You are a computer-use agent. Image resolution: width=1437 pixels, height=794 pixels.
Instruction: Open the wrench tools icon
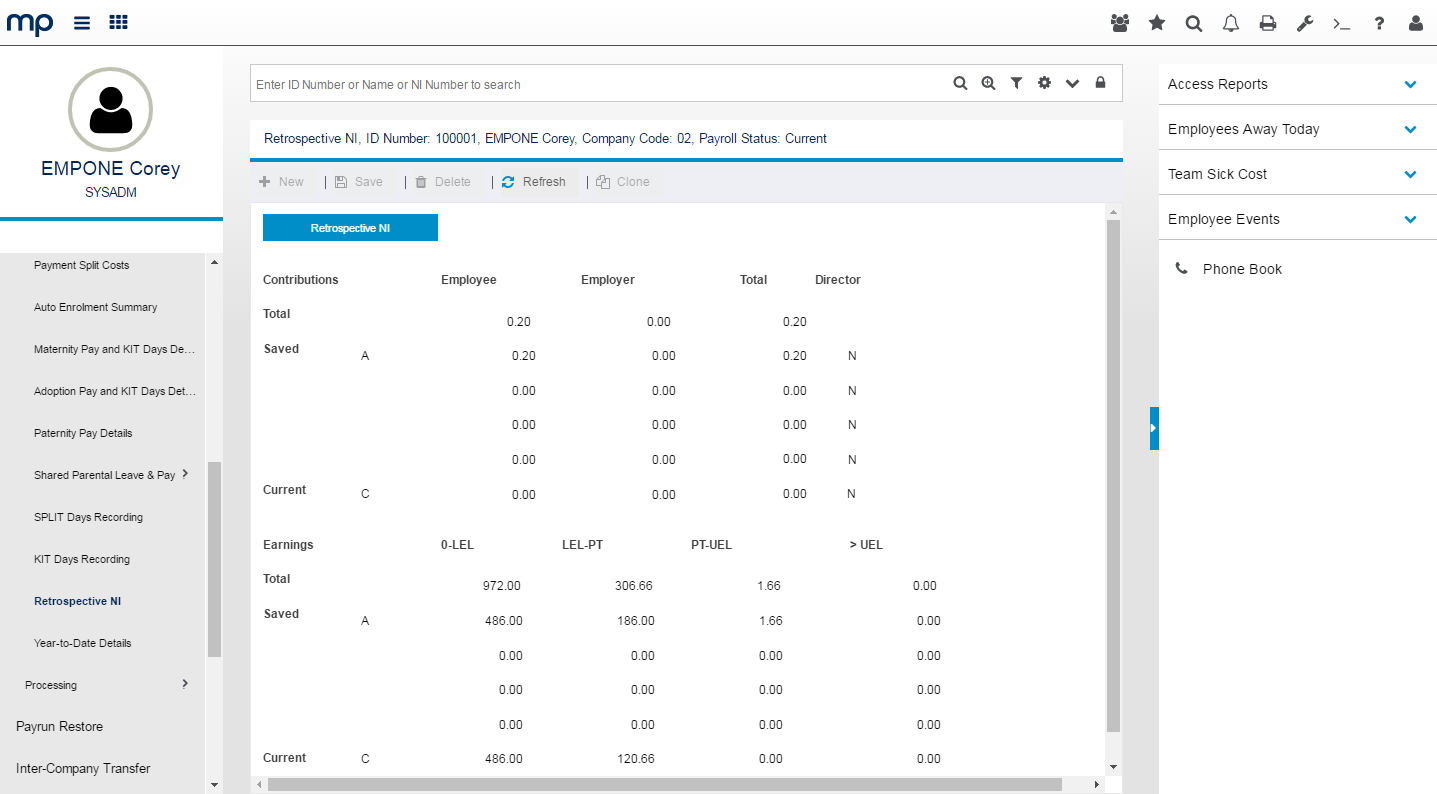click(1305, 24)
